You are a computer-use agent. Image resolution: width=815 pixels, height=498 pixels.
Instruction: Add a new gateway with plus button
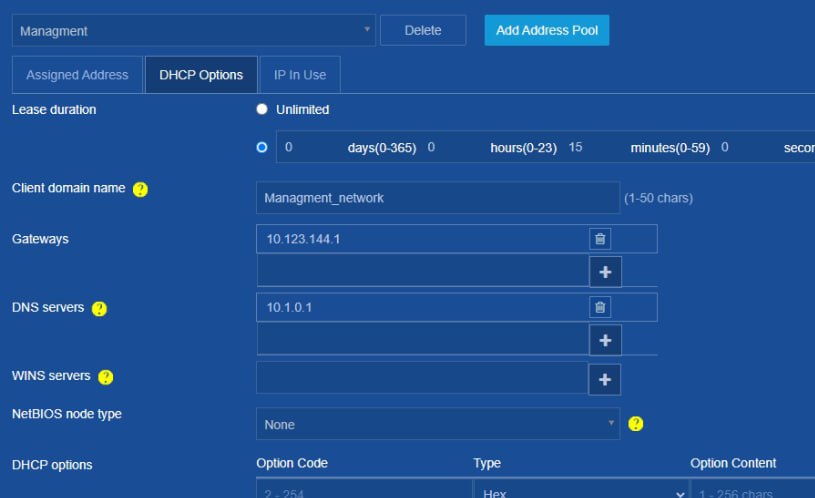point(605,272)
